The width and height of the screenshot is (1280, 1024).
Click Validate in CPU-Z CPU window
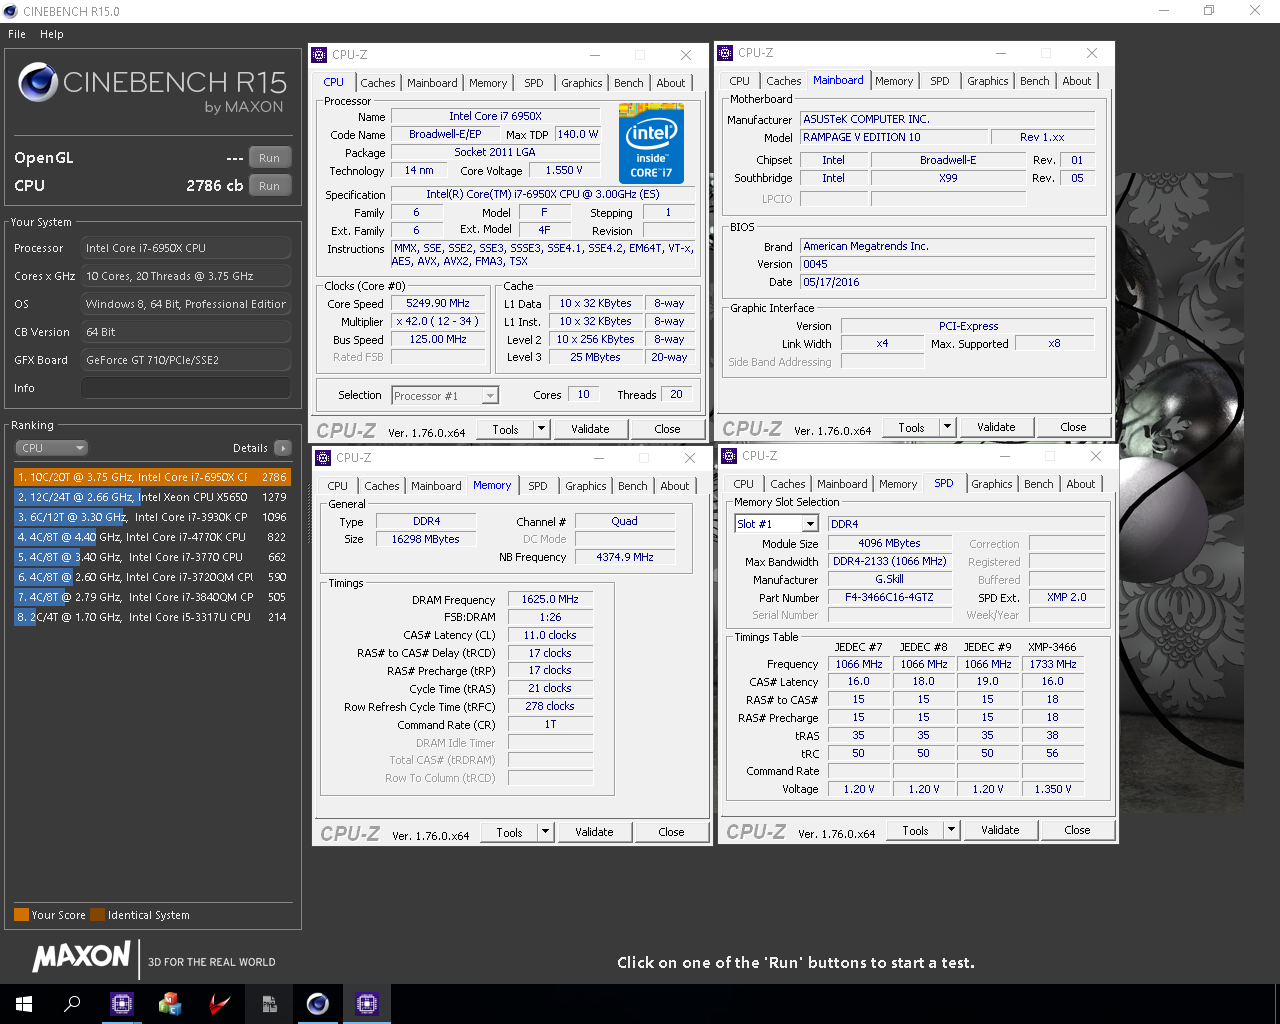[590, 429]
